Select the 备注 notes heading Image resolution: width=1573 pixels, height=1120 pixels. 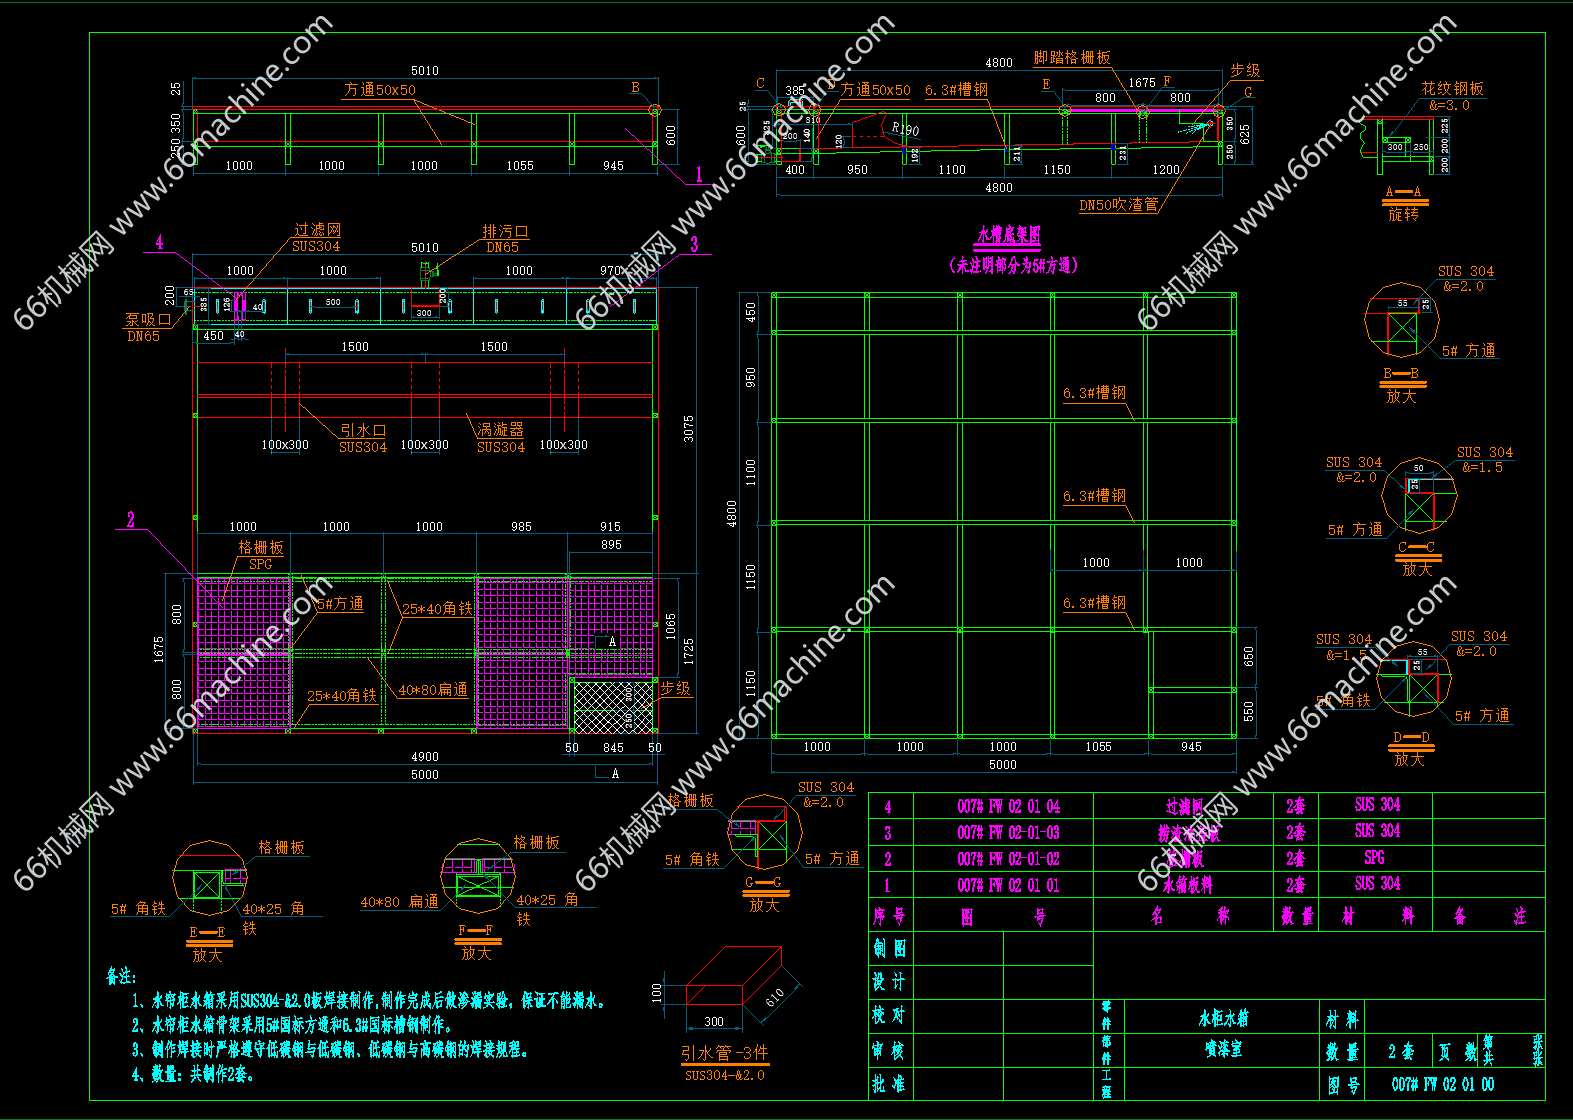coord(122,975)
